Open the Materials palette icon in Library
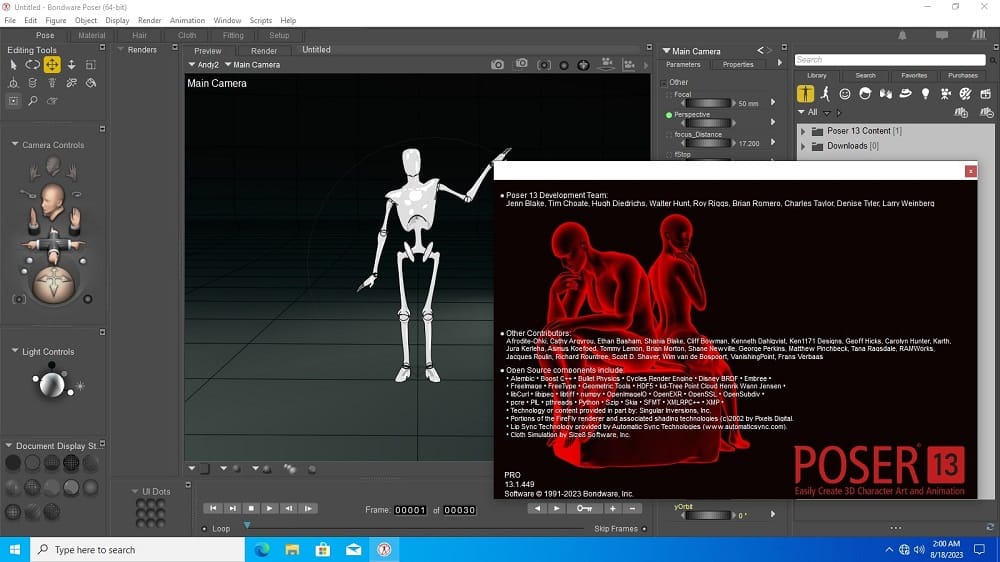Screen dimensions: 1000x562 965,93
